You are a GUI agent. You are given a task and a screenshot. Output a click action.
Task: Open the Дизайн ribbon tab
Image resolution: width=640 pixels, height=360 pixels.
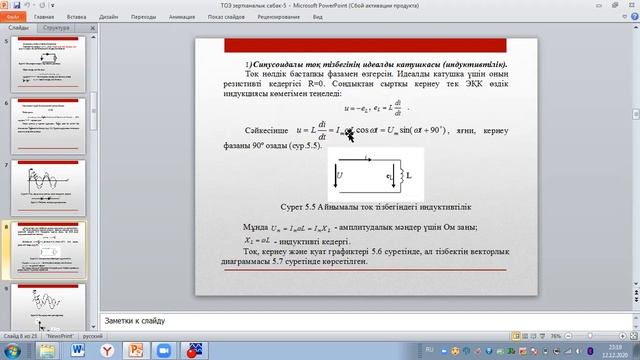coord(109,17)
